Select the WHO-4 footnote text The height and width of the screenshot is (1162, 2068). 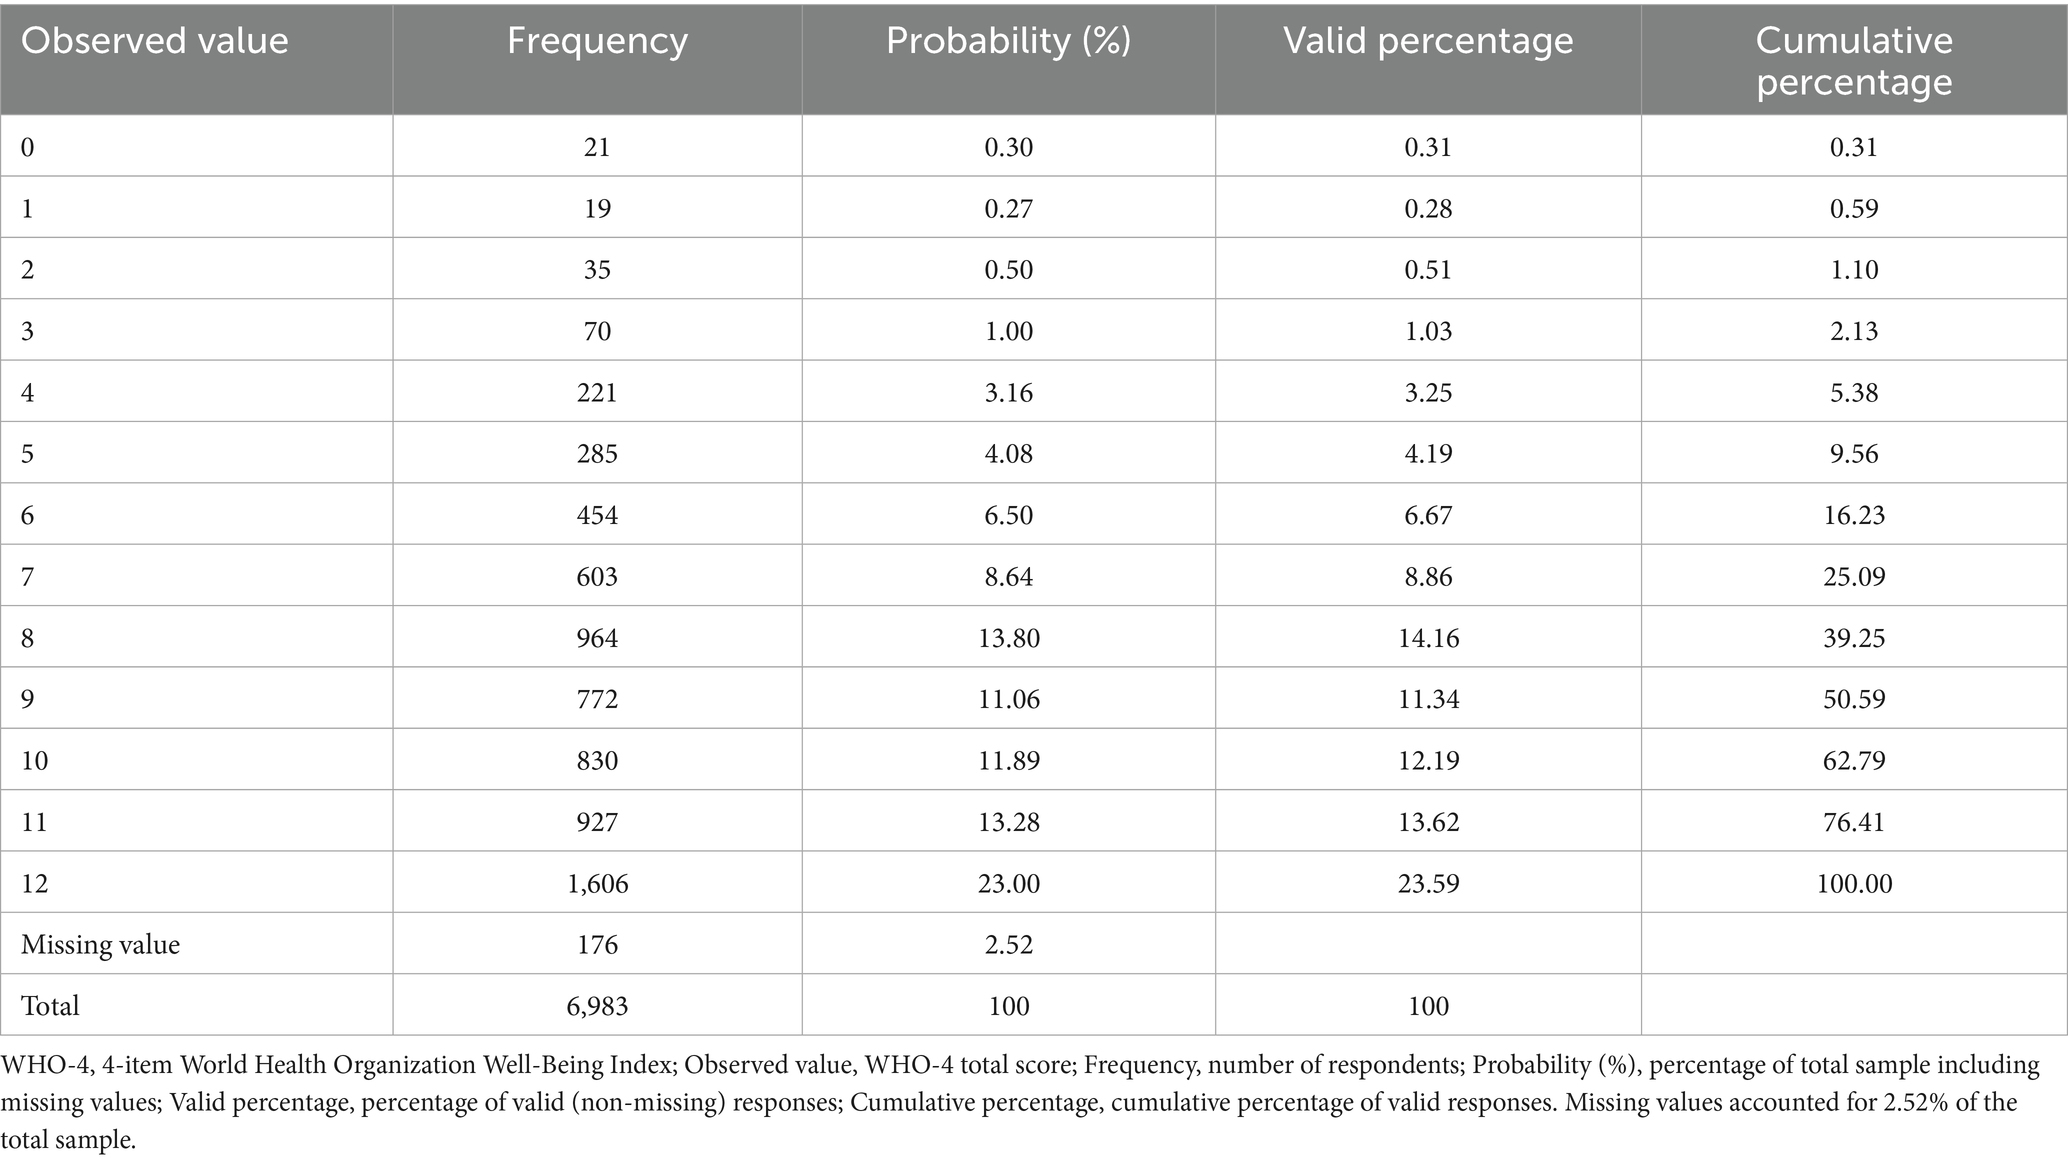(1020, 1103)
